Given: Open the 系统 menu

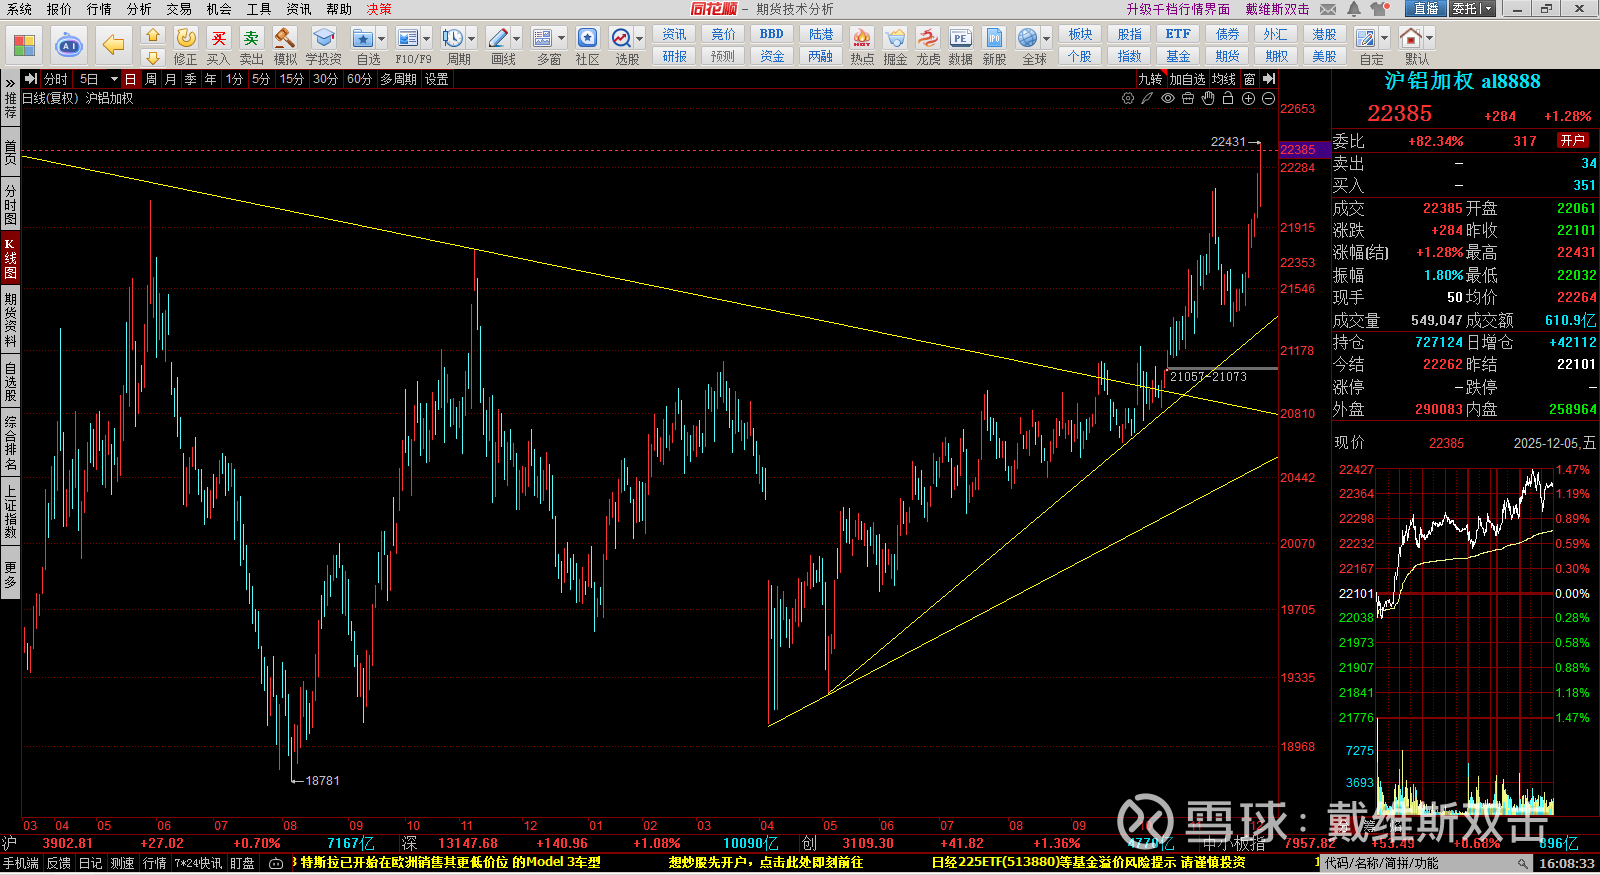Looking at the screenshot, I should coord(19,9).
